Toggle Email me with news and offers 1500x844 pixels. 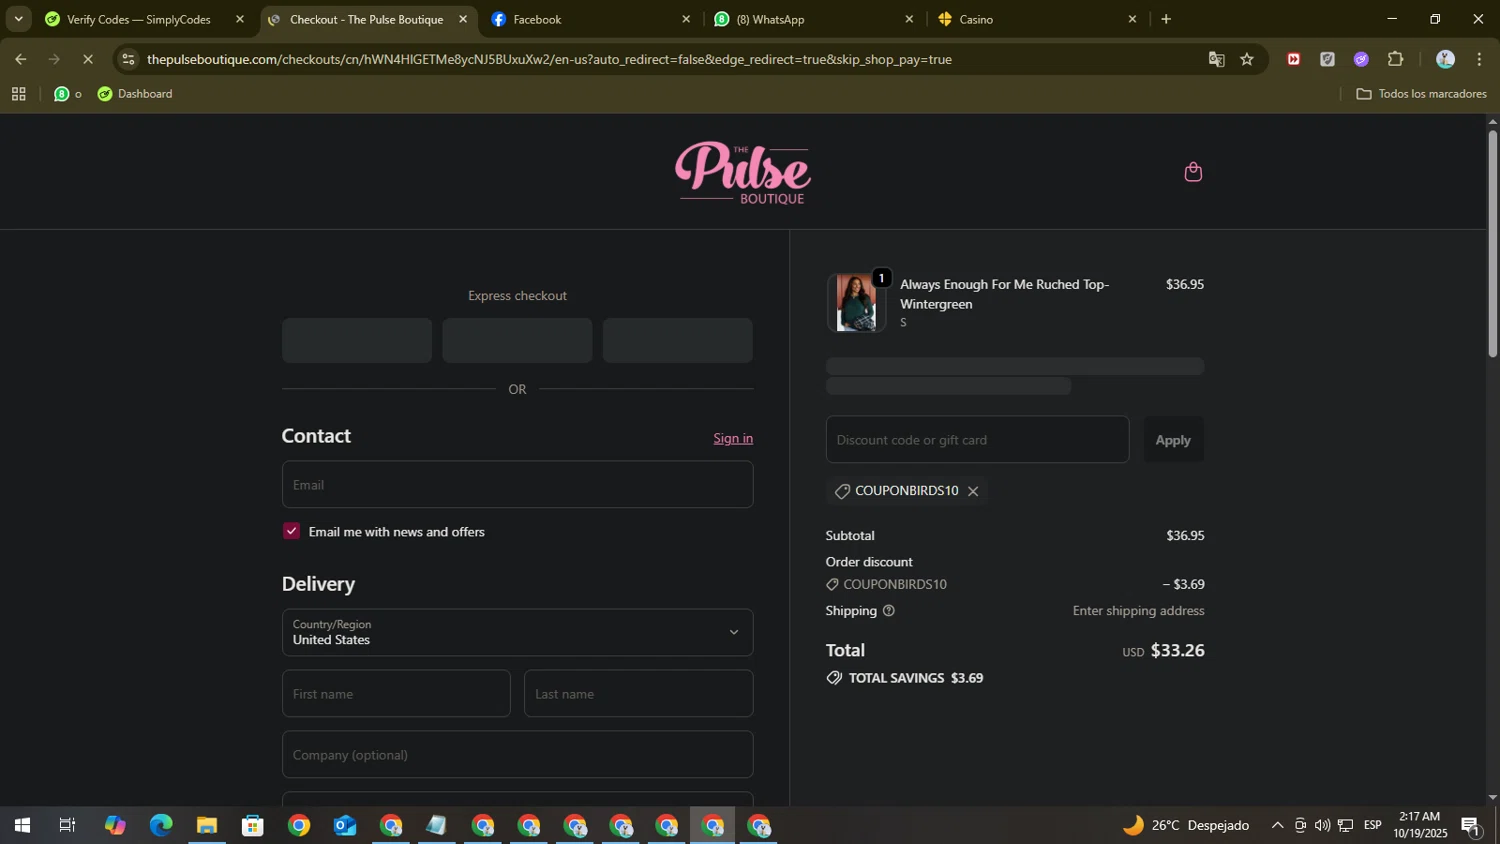tap(291, 531)
